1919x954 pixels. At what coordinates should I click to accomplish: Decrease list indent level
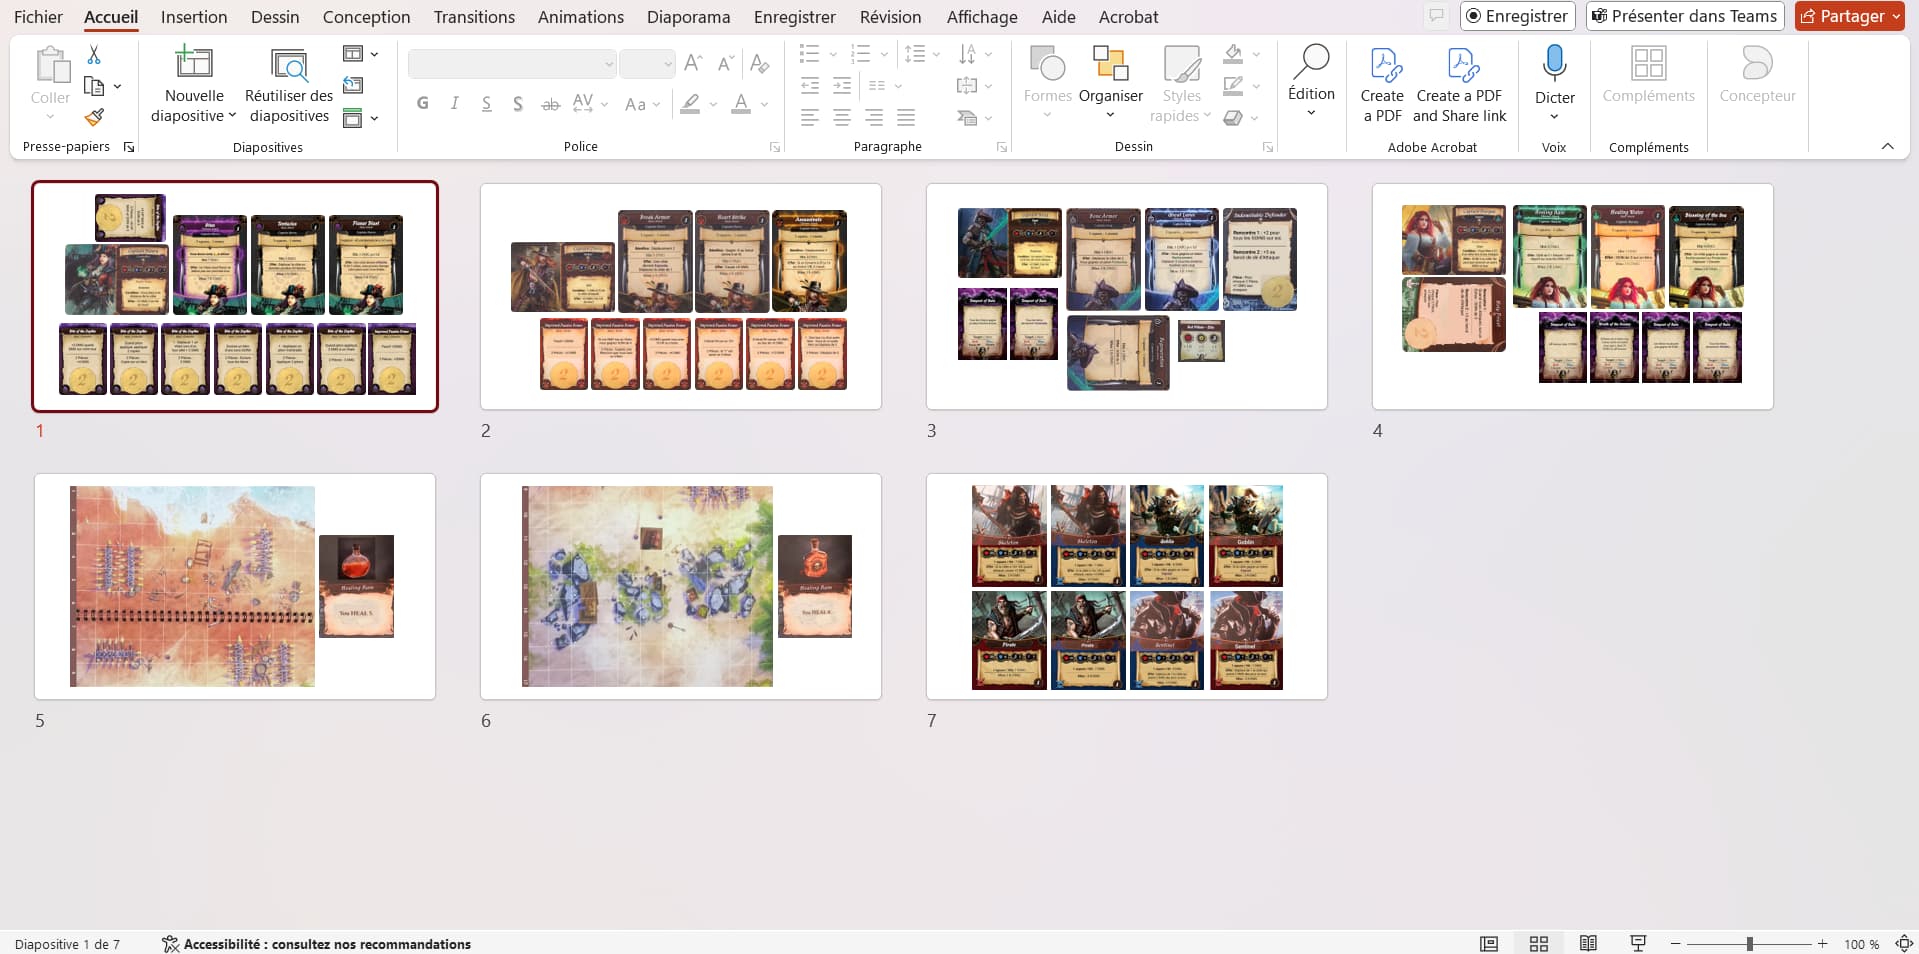pos(810,86)
